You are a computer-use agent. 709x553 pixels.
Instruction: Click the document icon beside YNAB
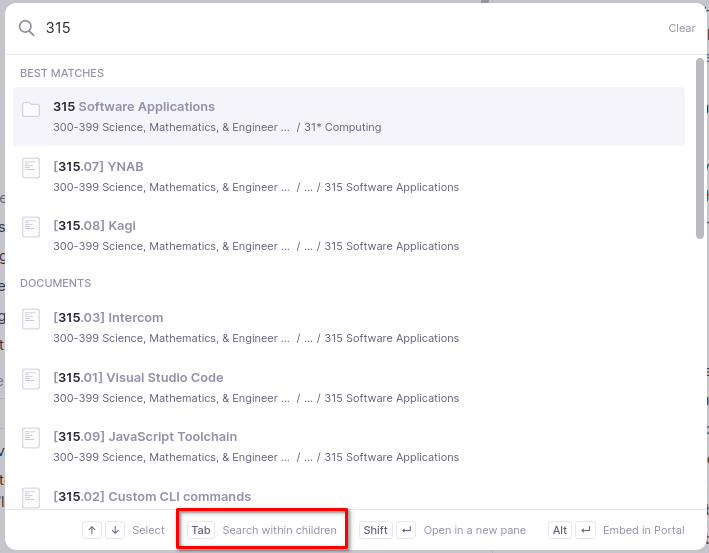pyautogui.click(x=31, y=168)
